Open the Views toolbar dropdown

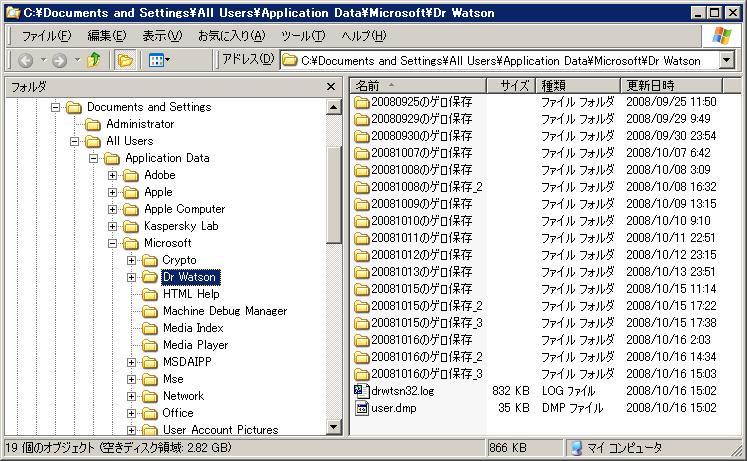159,60
